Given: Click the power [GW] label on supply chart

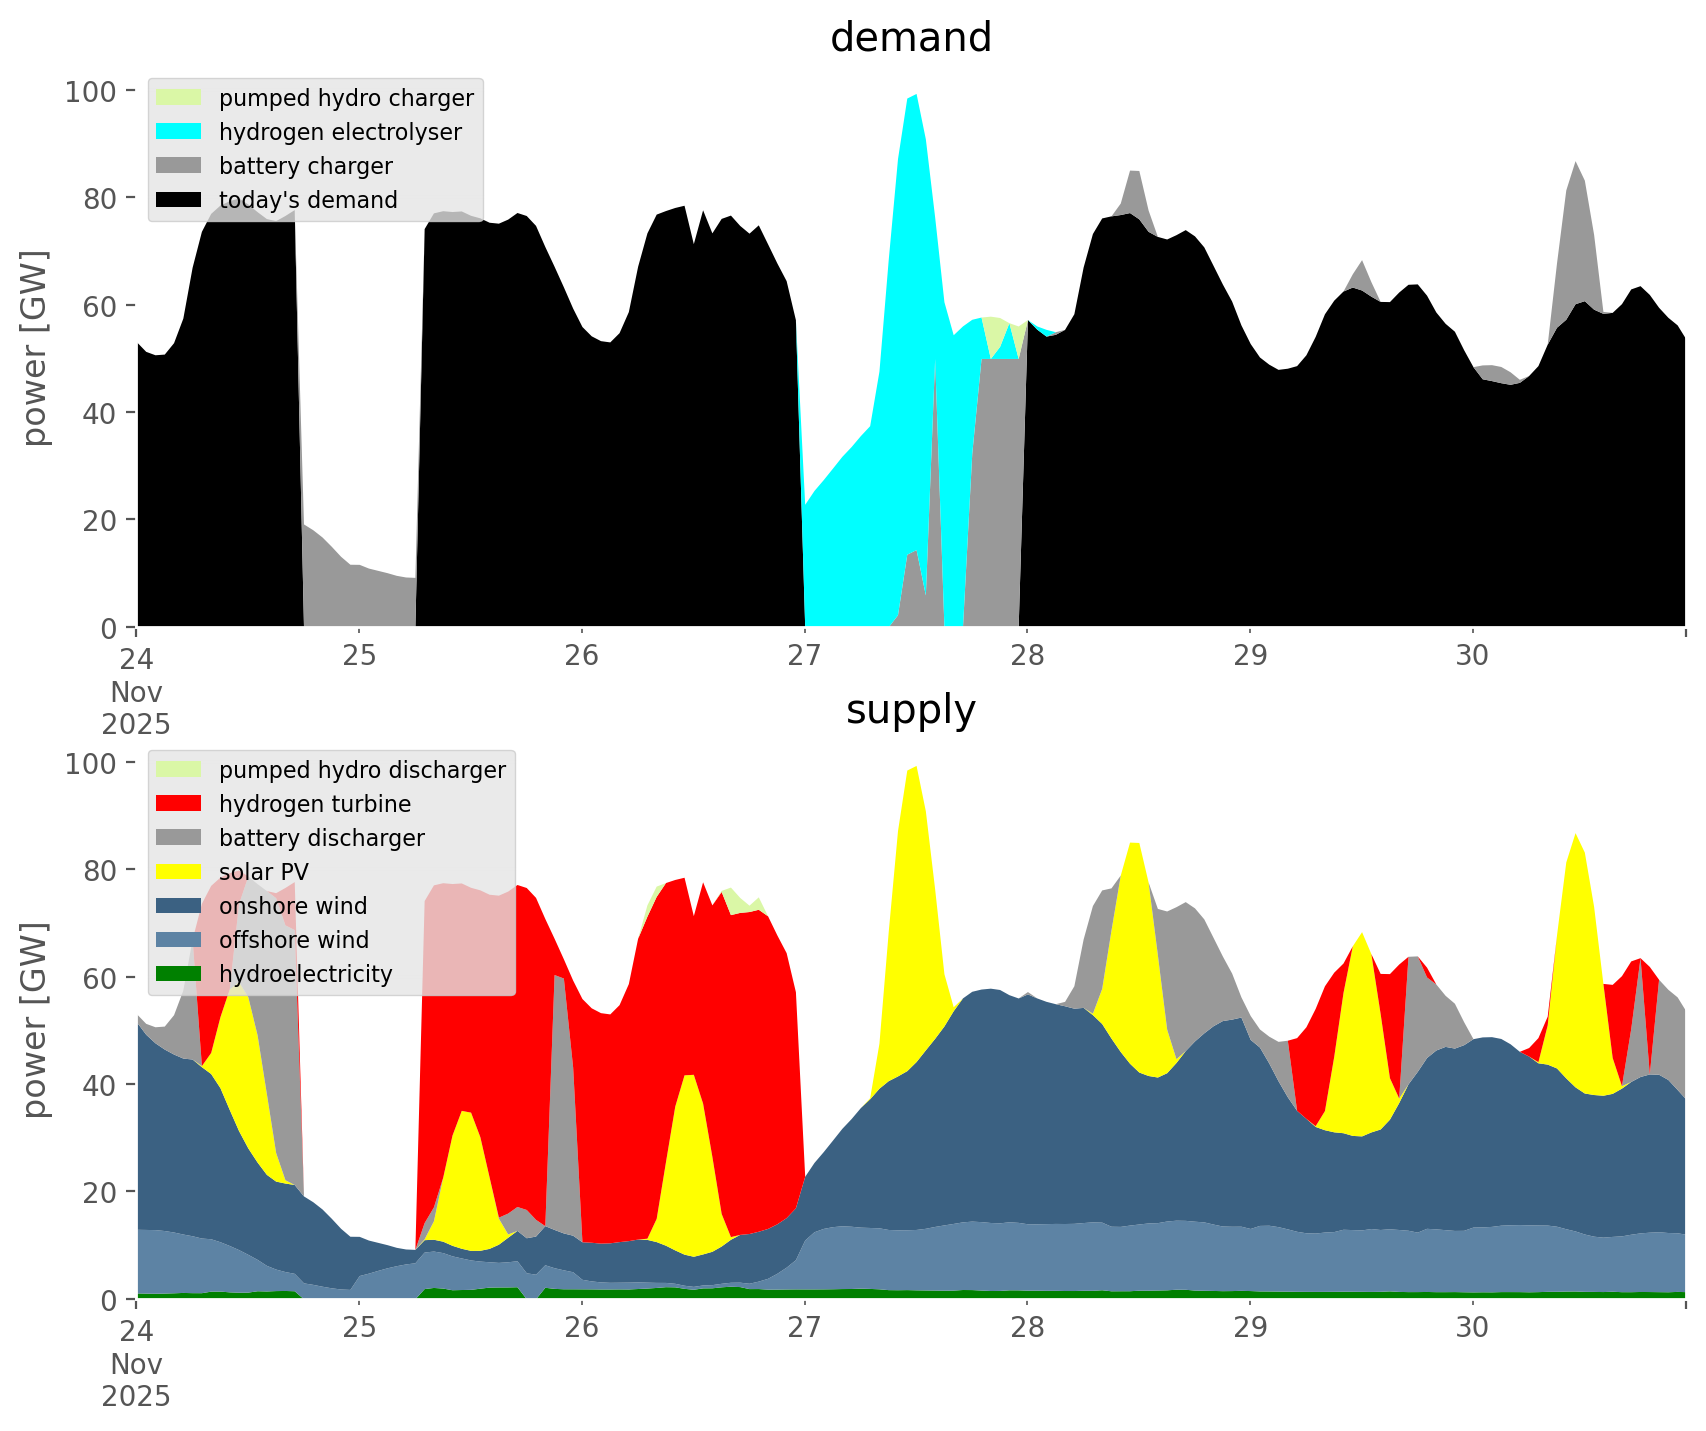Looking at the screenshot, I should pos(35,1020).
